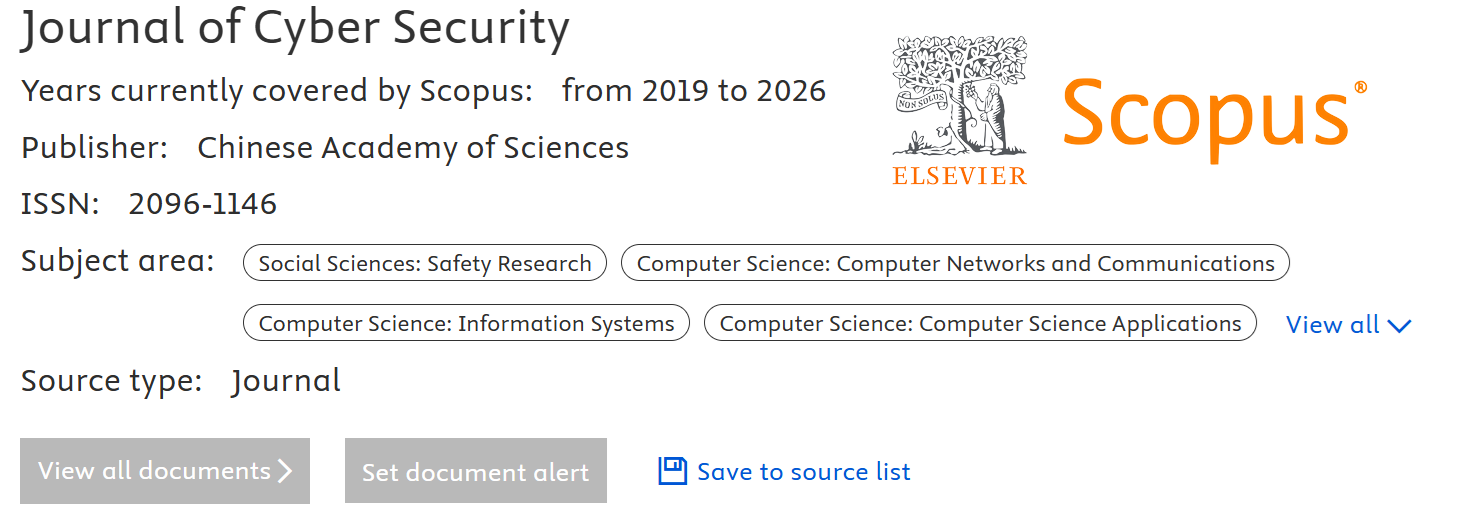Viewport: 1463px width, 523px height.
Task: Expand subject areas with View all
Action: point(1332,325)
